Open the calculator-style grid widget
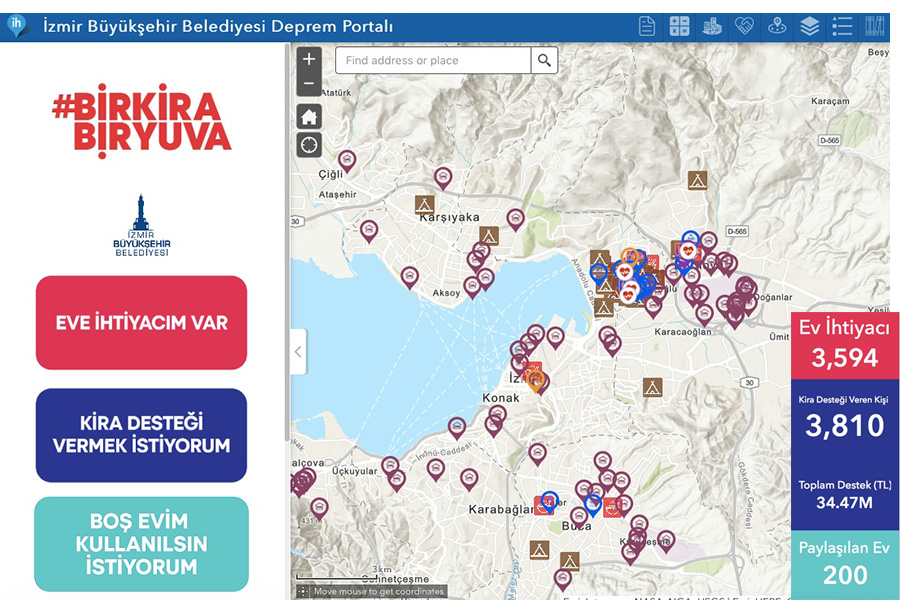The width and height of the screenshot is (900, 600). (x=680, y=27)
